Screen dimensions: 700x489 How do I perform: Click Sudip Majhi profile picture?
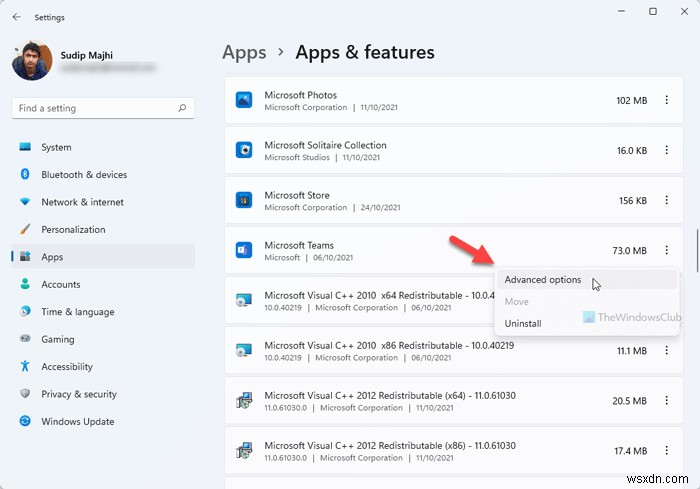coord(32,61)
